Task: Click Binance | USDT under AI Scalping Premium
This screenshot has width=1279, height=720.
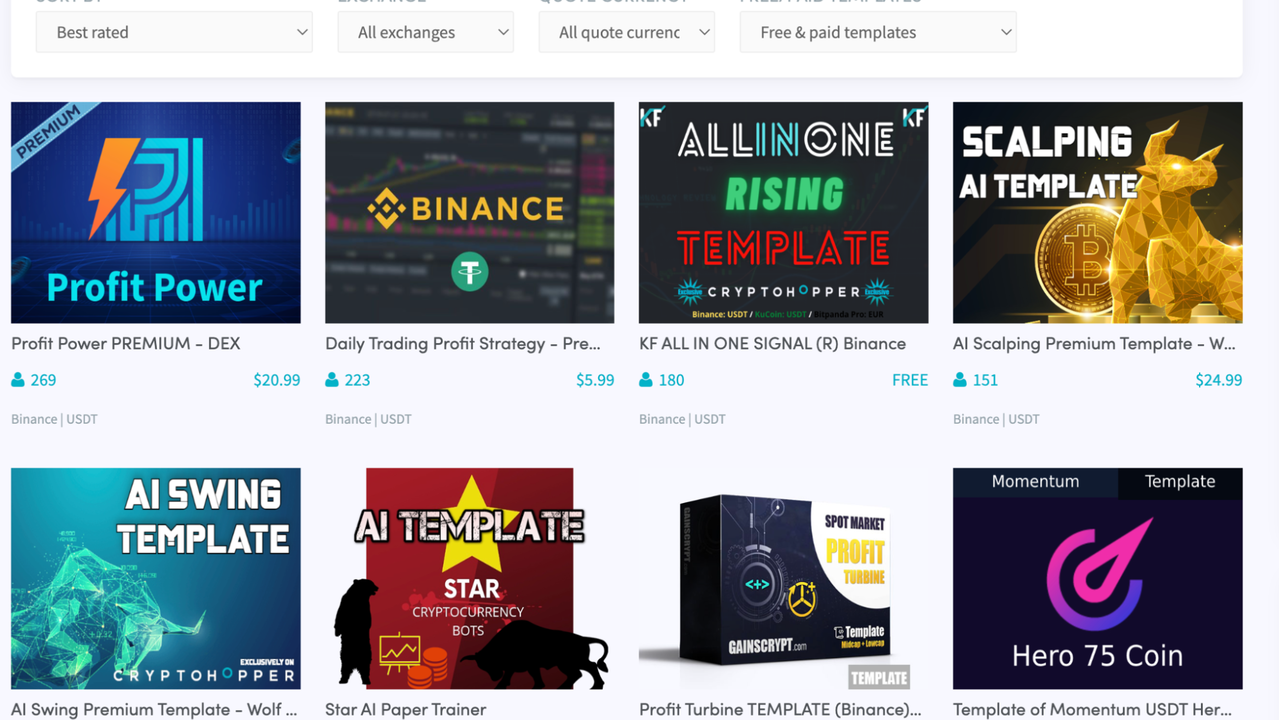Action: click(x=996, y=419)
